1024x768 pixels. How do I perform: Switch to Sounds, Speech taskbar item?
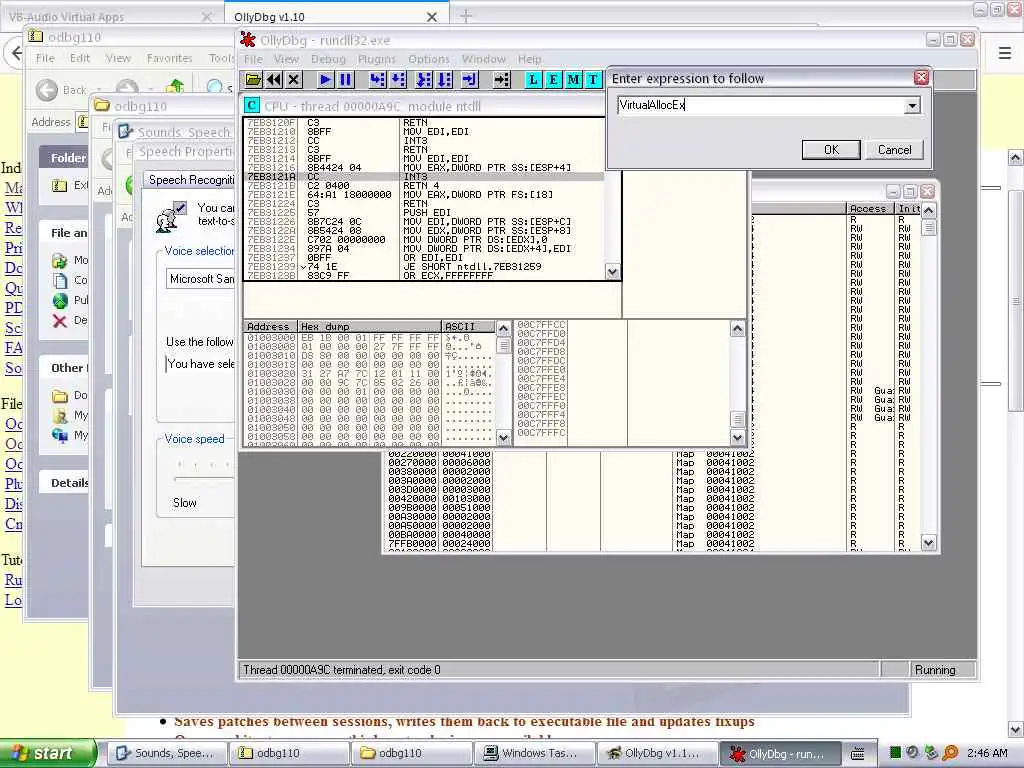point(166,754)
